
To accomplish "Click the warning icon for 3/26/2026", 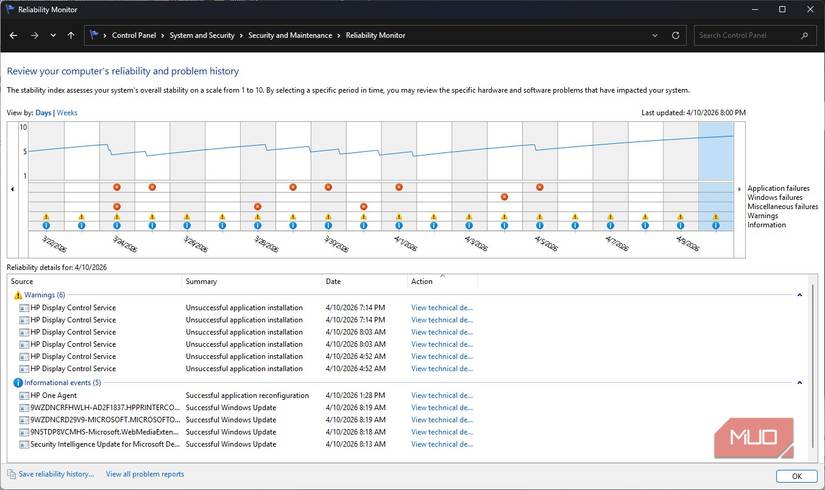I will coord(187,216).
